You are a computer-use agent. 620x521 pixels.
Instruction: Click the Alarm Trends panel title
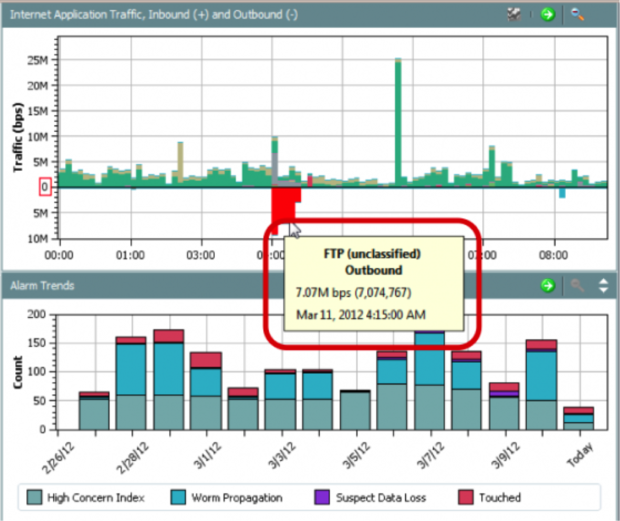[42, 285]
